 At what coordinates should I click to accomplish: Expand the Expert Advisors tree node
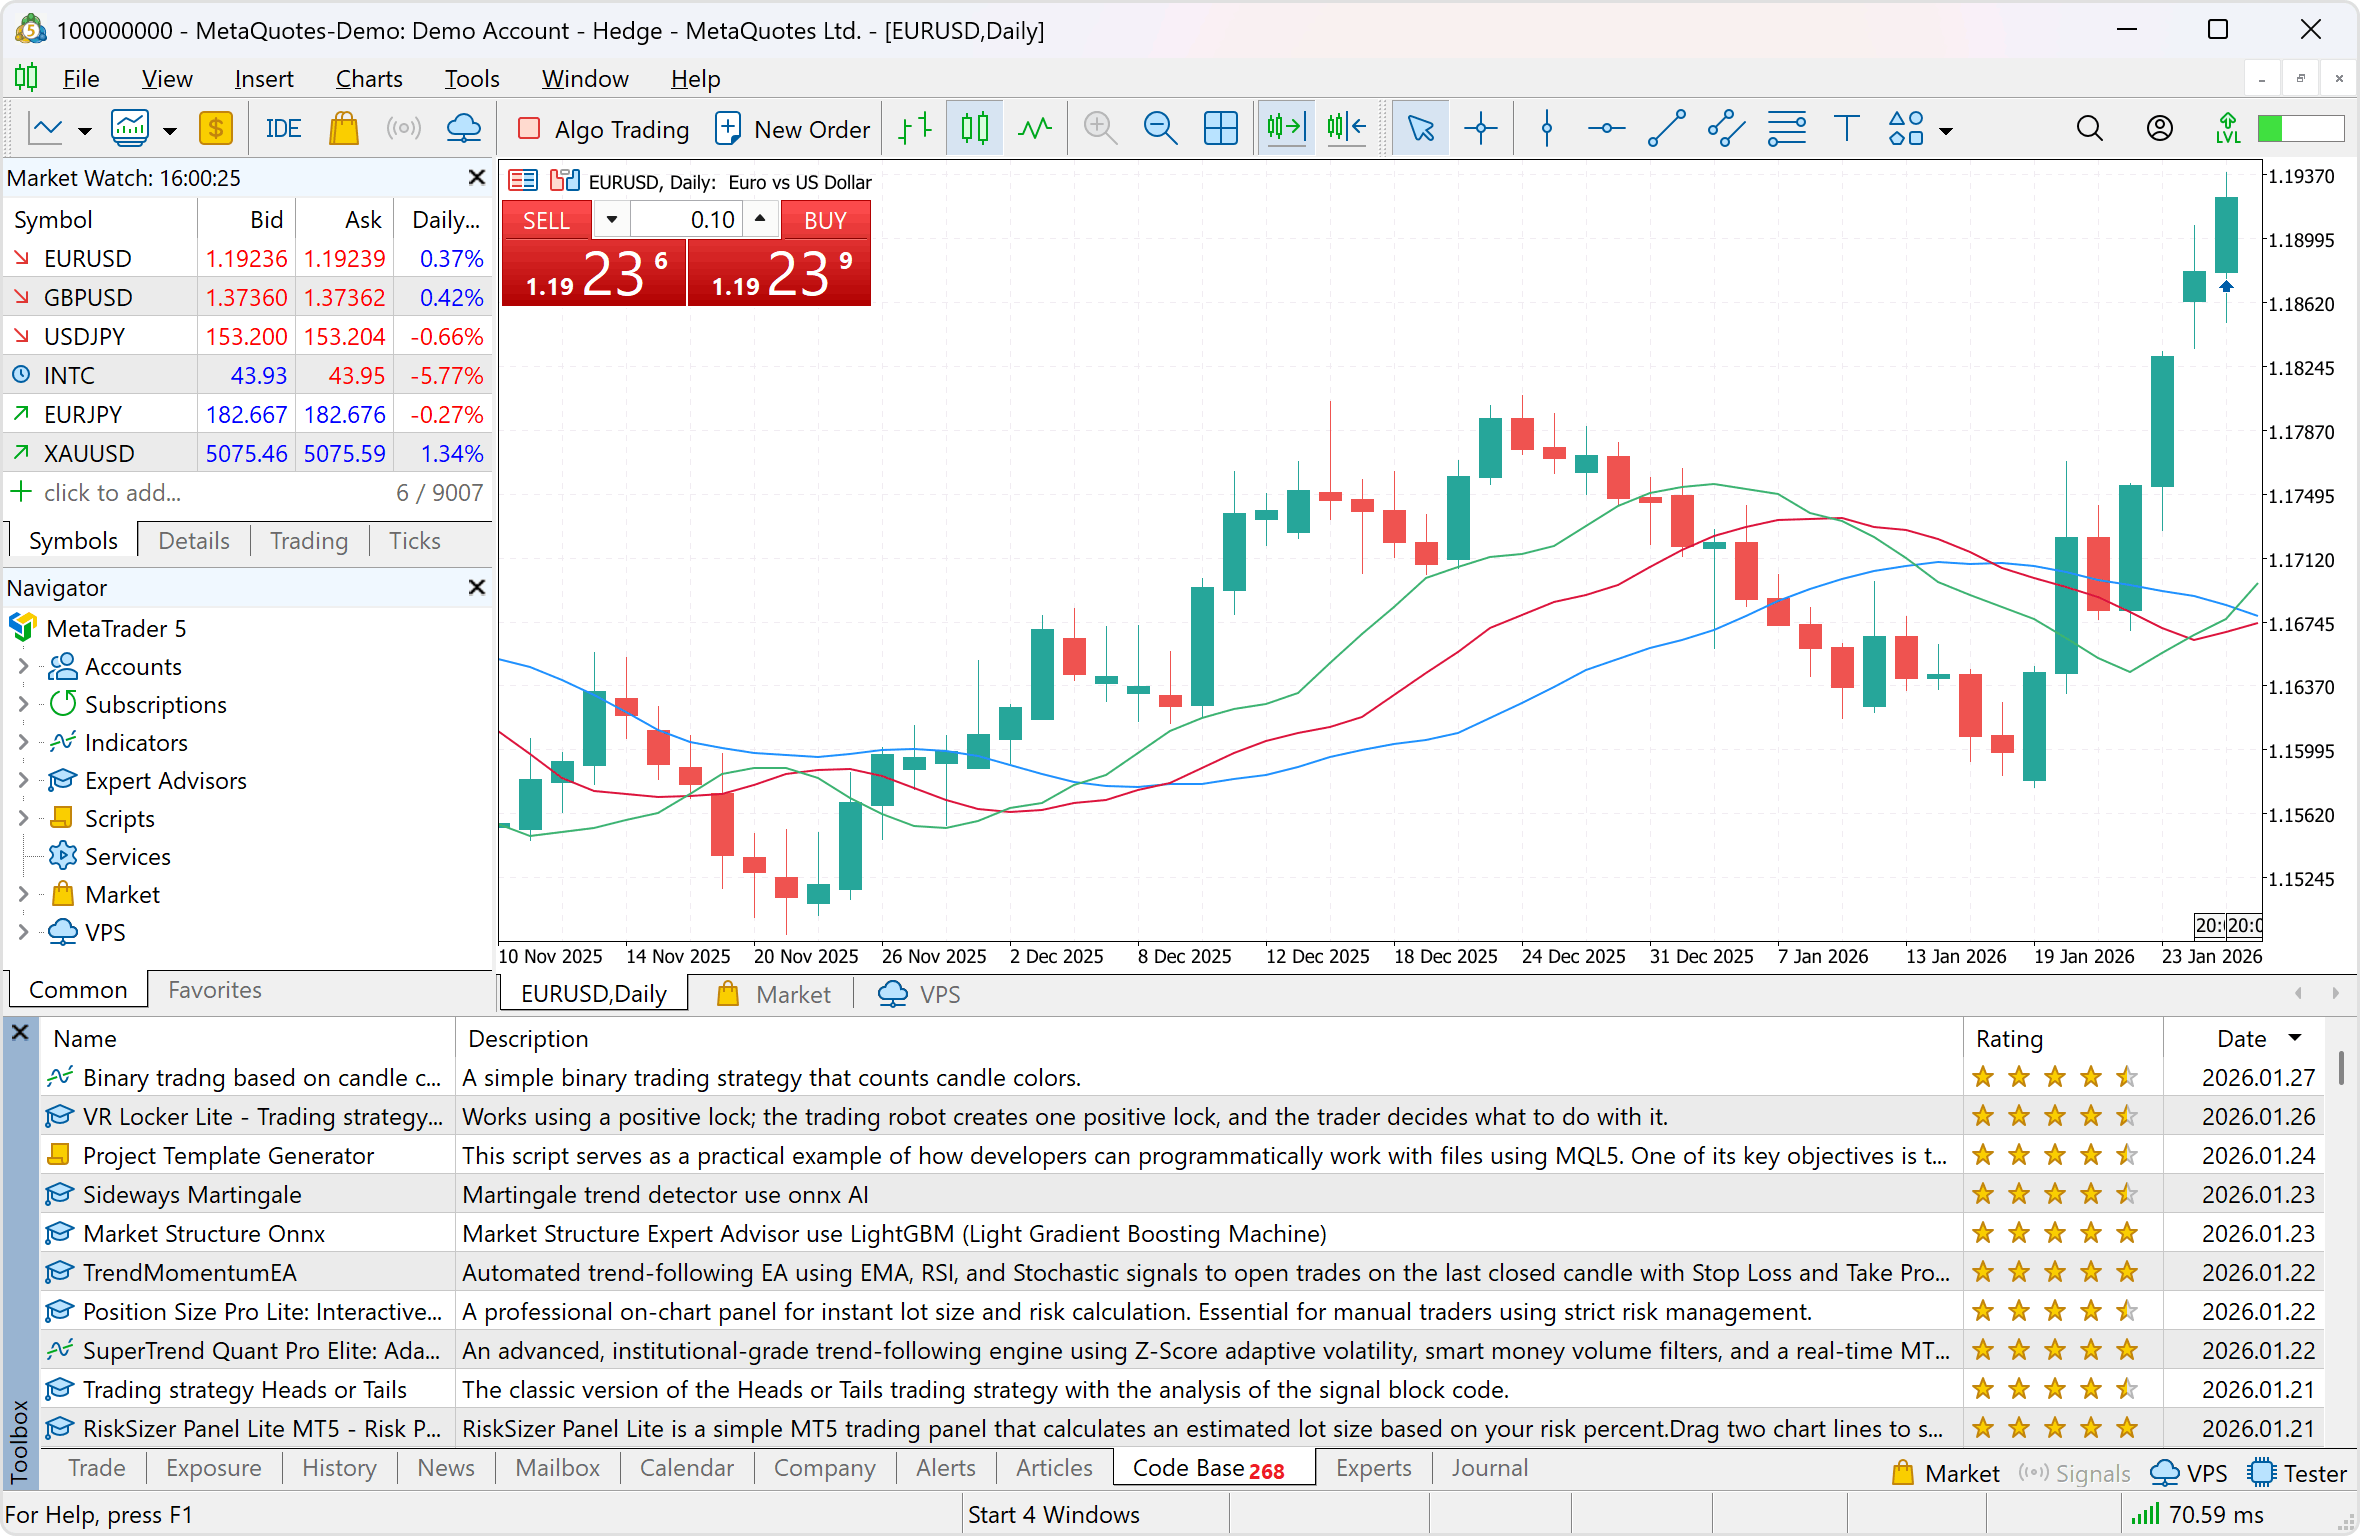(23, 780)
